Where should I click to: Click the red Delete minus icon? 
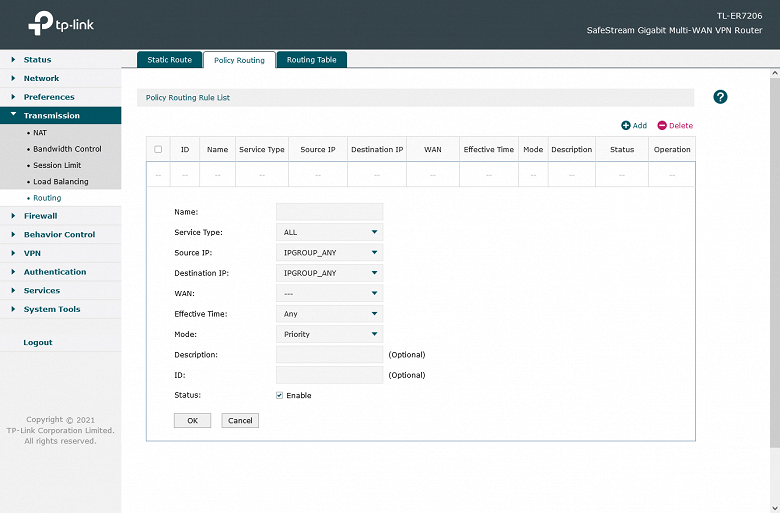(x=662, y=125)
